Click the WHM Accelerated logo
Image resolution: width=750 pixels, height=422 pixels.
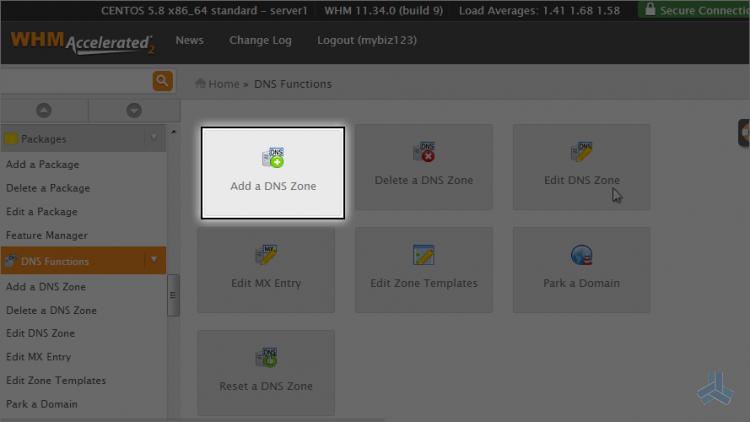[x=82, y=43]
